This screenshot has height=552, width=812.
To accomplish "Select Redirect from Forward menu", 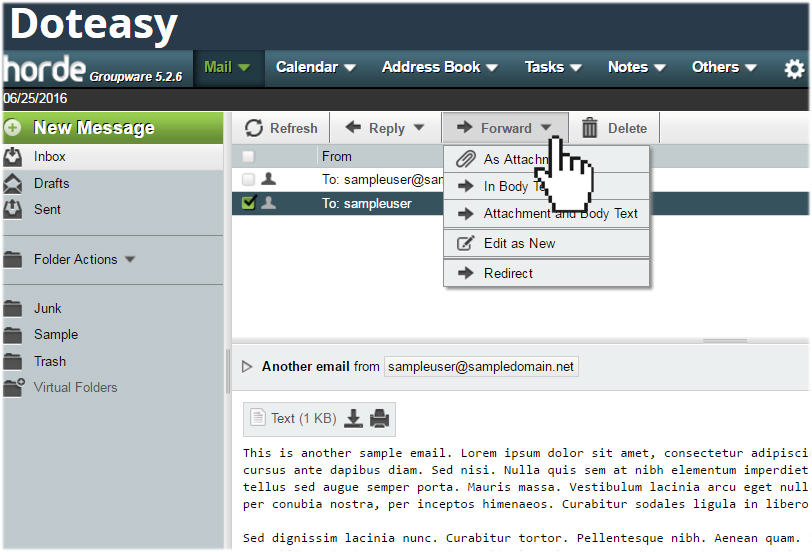I will pos(546,273).
